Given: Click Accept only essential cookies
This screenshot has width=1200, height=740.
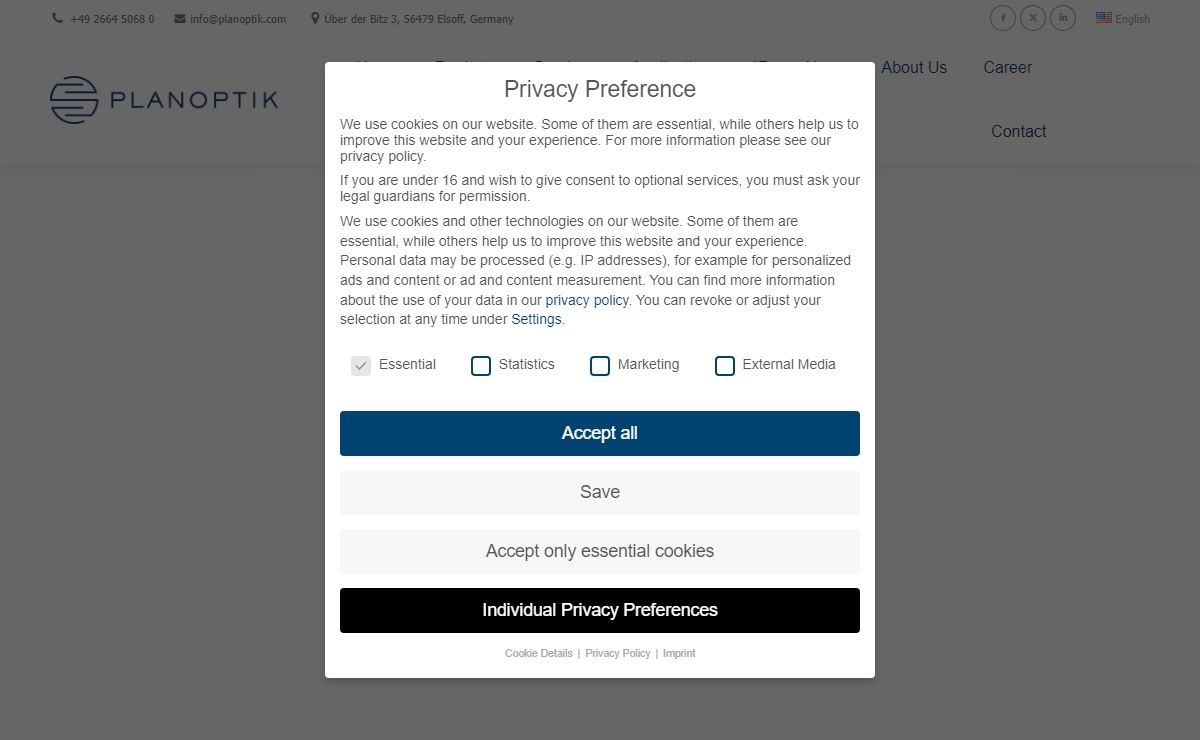Looking at the screenshot, I should (600, 551).
